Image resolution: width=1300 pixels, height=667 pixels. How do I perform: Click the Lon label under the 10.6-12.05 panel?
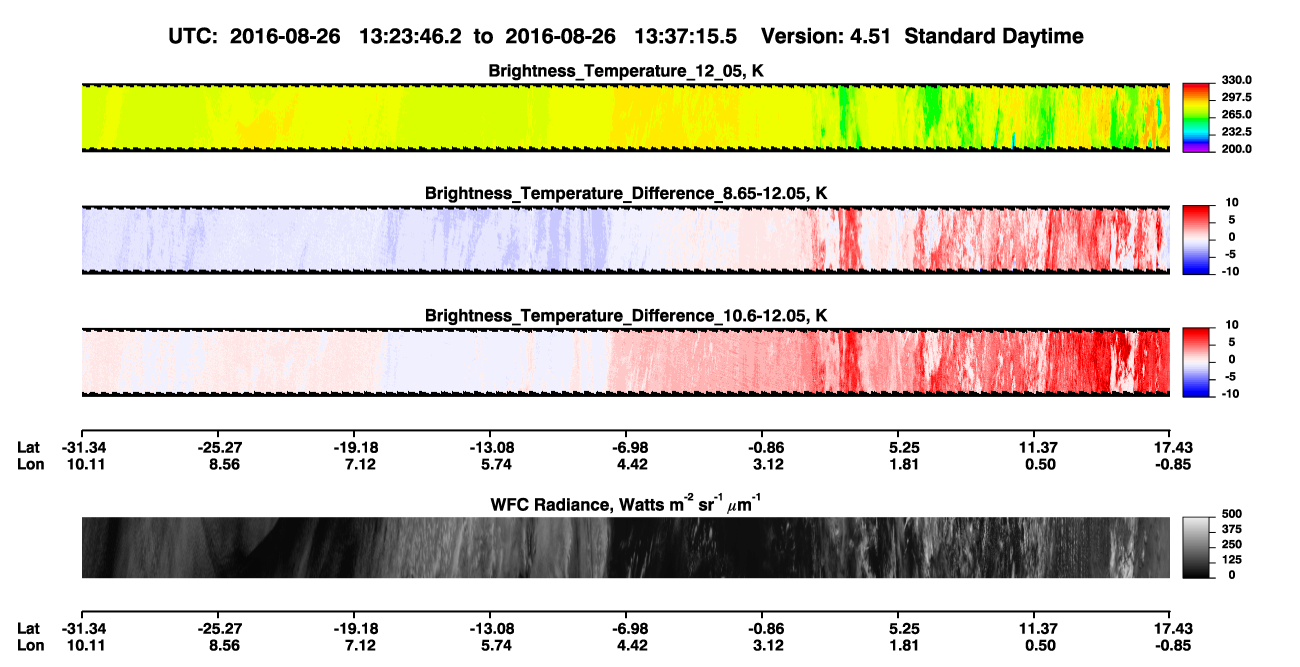[x=29, y=464]
